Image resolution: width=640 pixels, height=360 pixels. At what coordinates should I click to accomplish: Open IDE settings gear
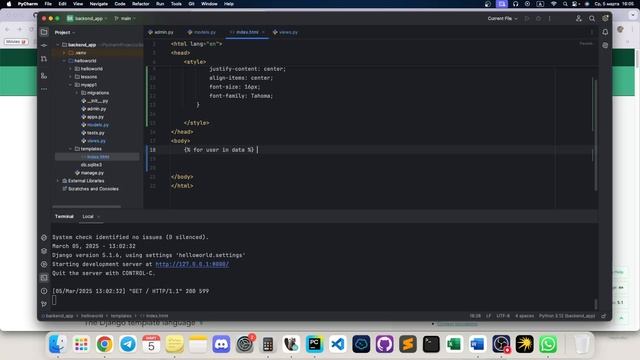click(x=605, y=18)
